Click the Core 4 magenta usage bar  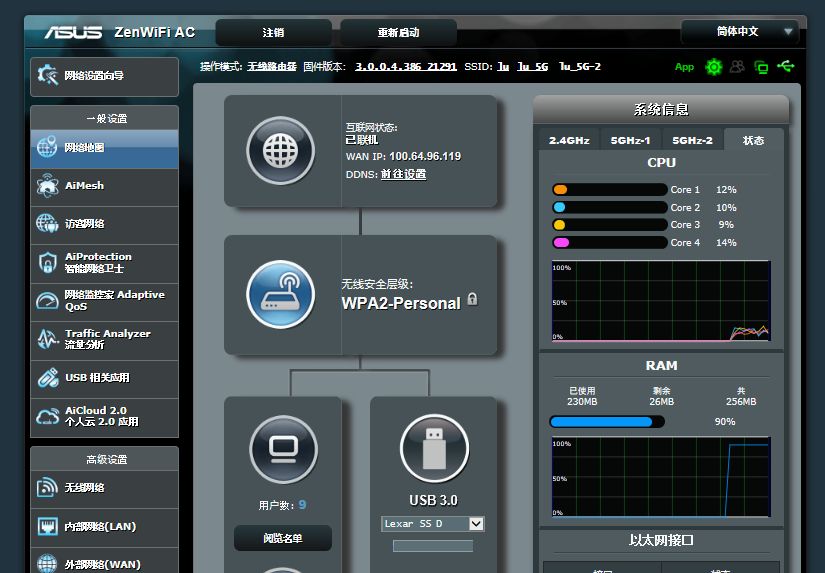click(x=609, y=243)
